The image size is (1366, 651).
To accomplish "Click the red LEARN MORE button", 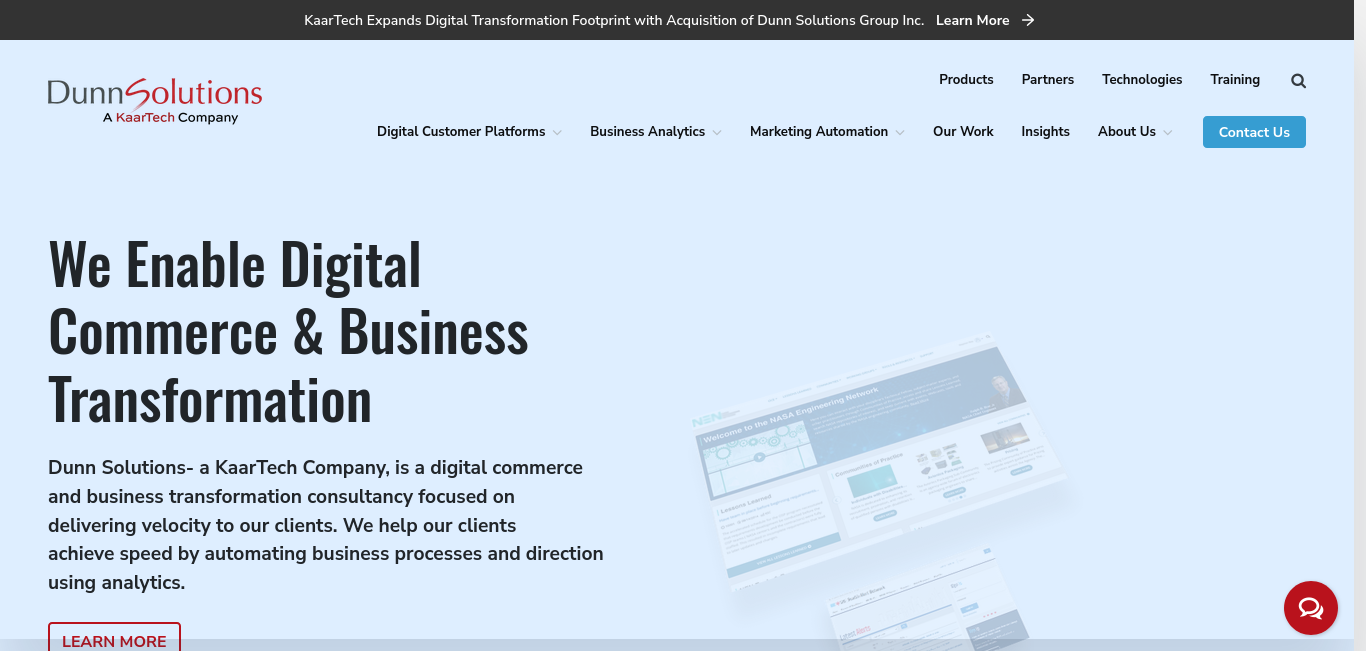I will [114, 637].
